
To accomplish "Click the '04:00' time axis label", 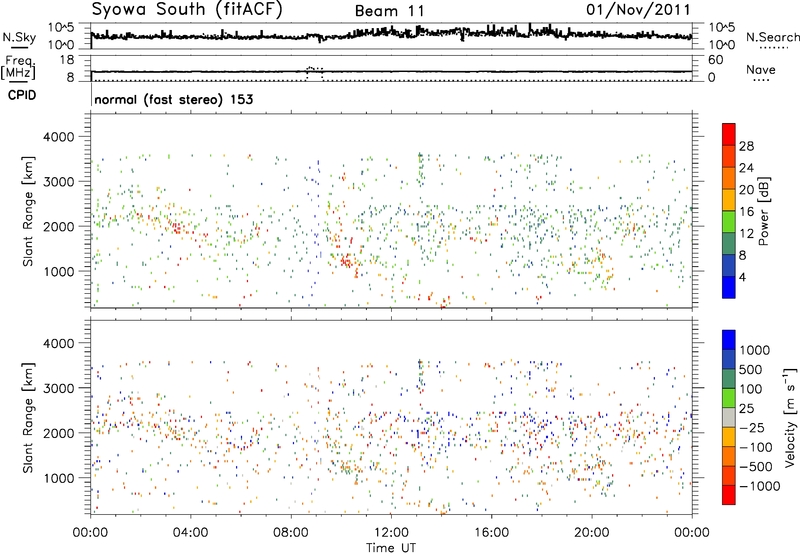I will (191, 533).
